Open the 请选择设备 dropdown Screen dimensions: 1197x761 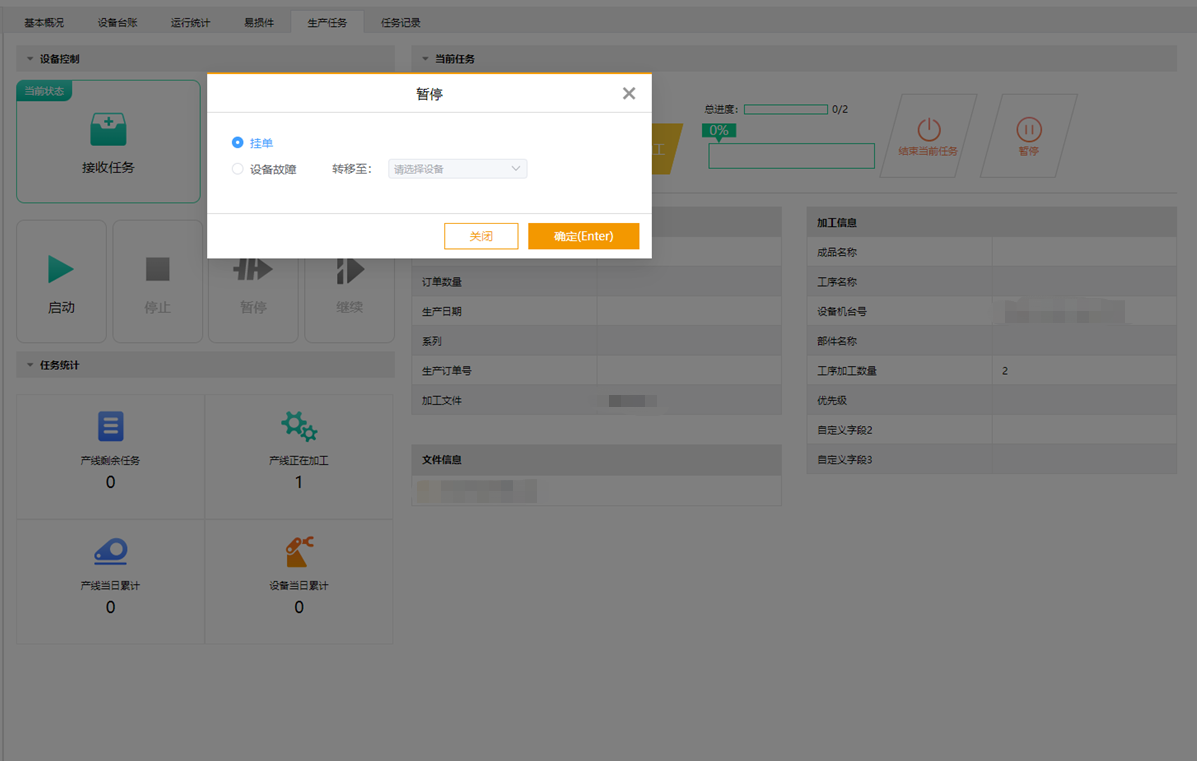[457, 169]
